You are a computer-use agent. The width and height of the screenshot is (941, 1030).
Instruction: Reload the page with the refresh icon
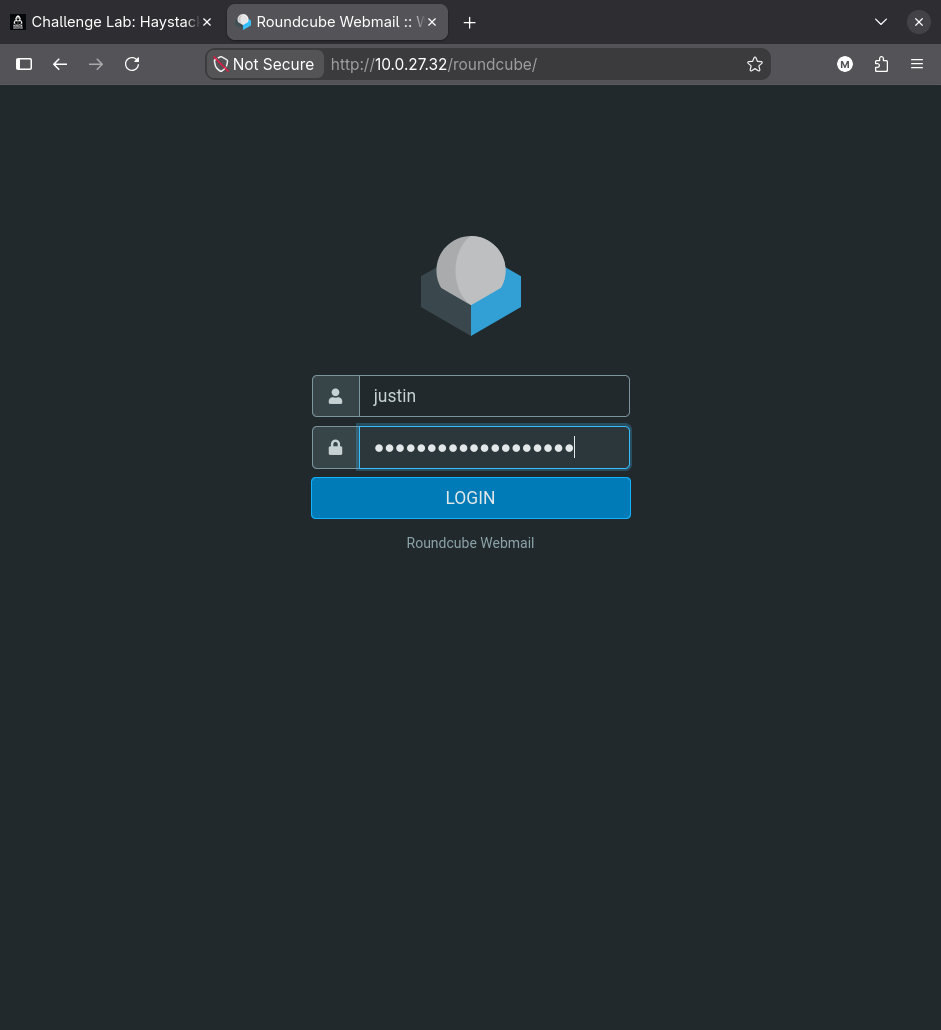(x=132, y=64)
